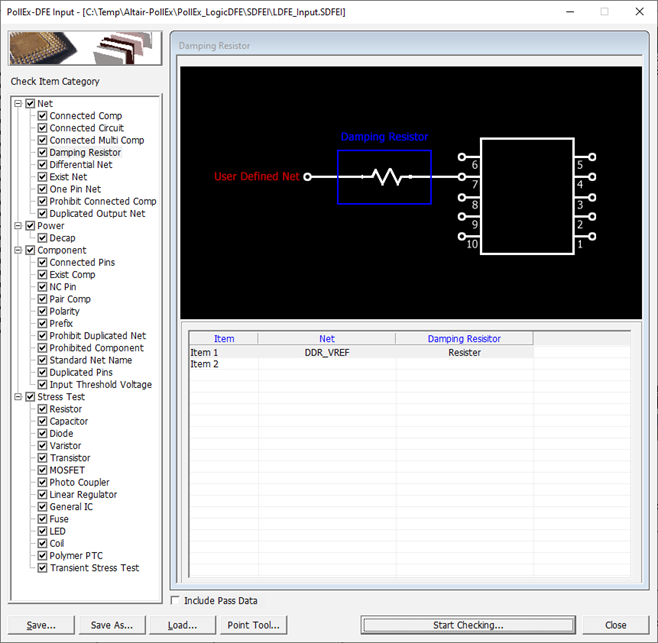Collapse the Net tree category

[18, 104]
